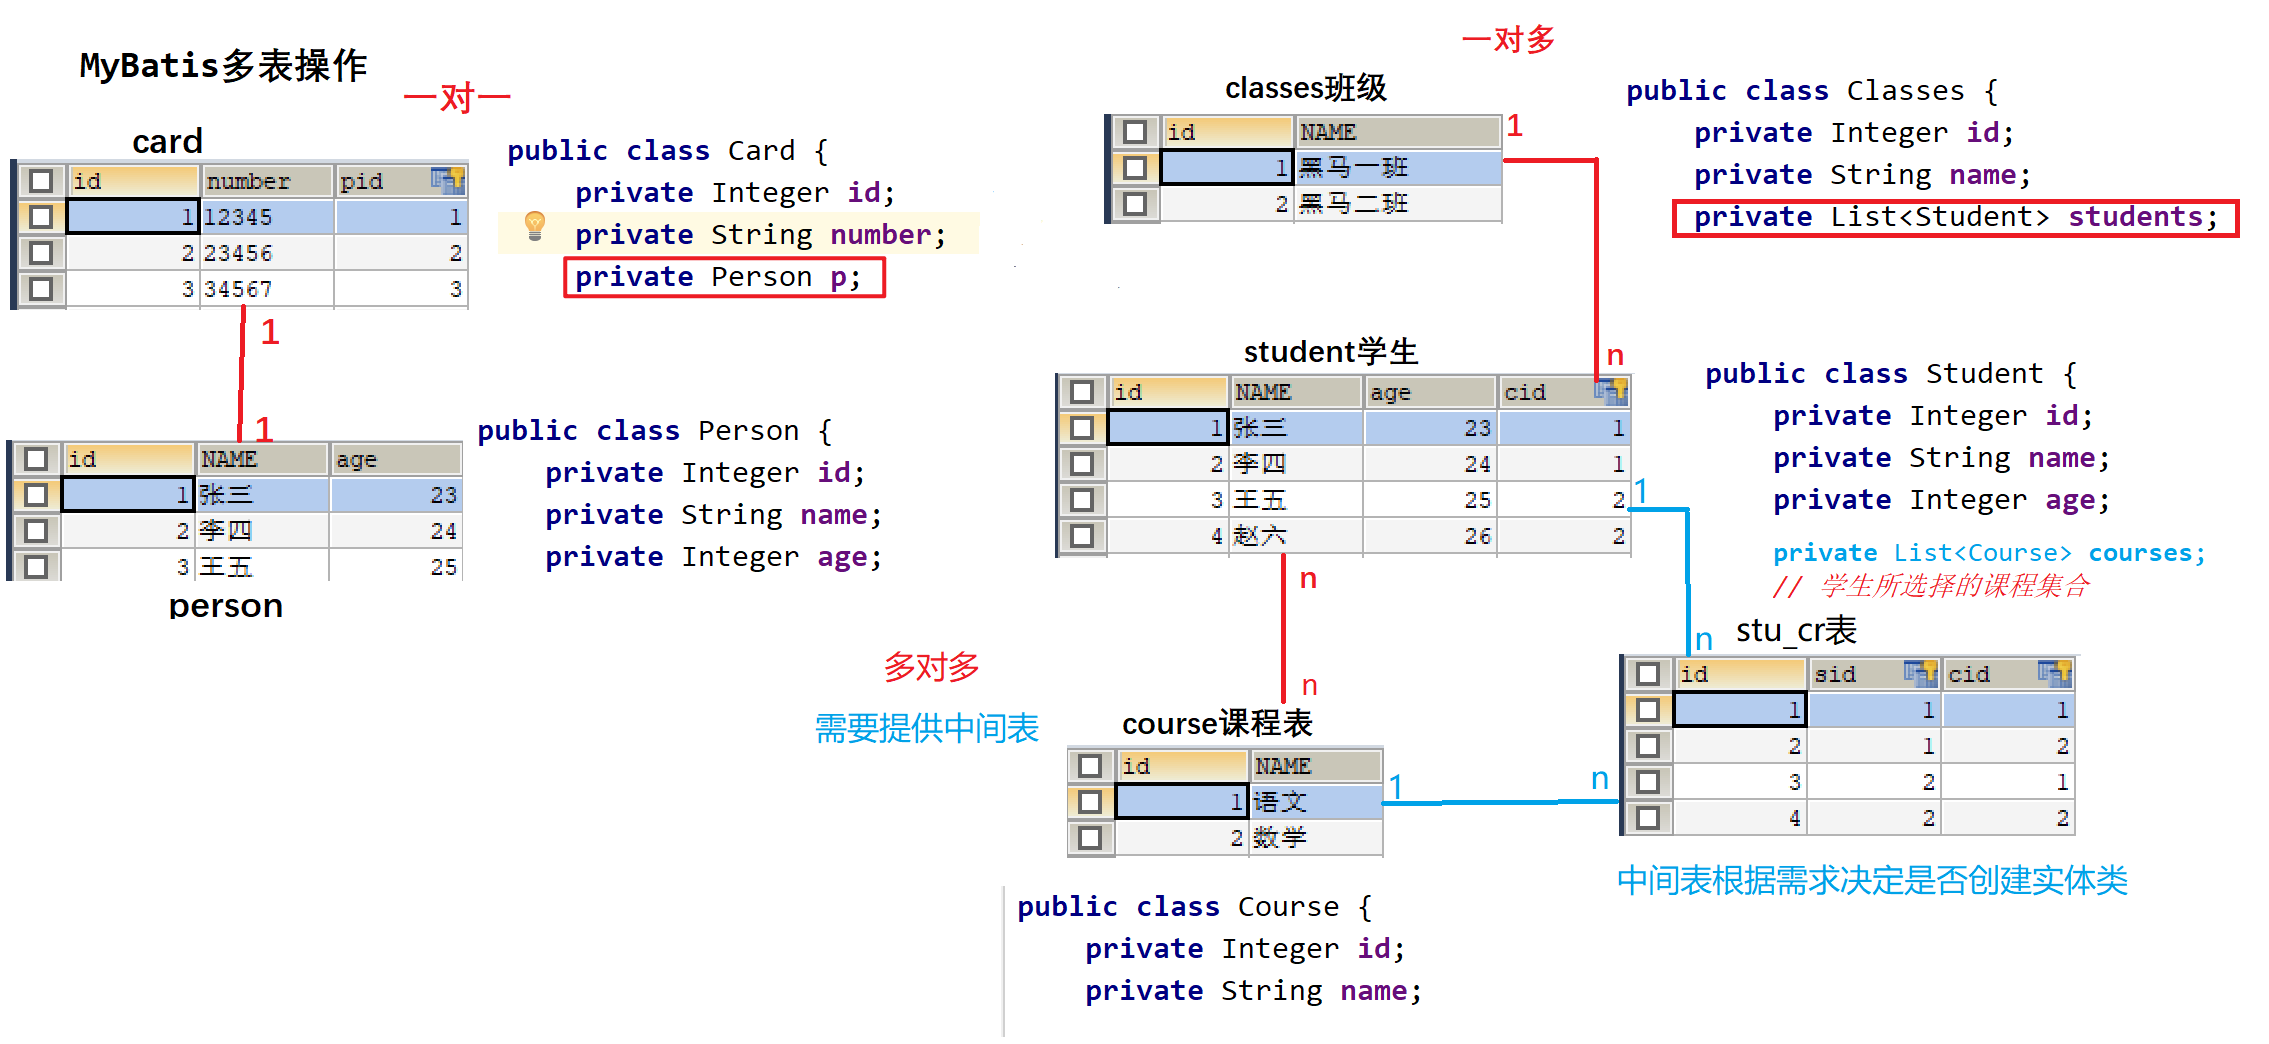Screen dimensions: 2269x1044
Task: Check the stu_cr row with id 4
Action: [x=1648, y=818]
